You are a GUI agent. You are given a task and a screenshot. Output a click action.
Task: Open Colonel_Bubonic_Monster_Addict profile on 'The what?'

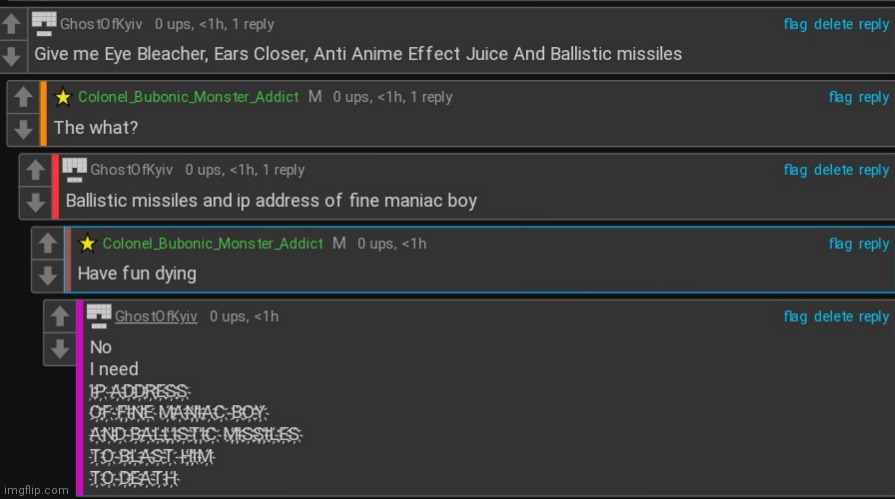click(188, 97)
